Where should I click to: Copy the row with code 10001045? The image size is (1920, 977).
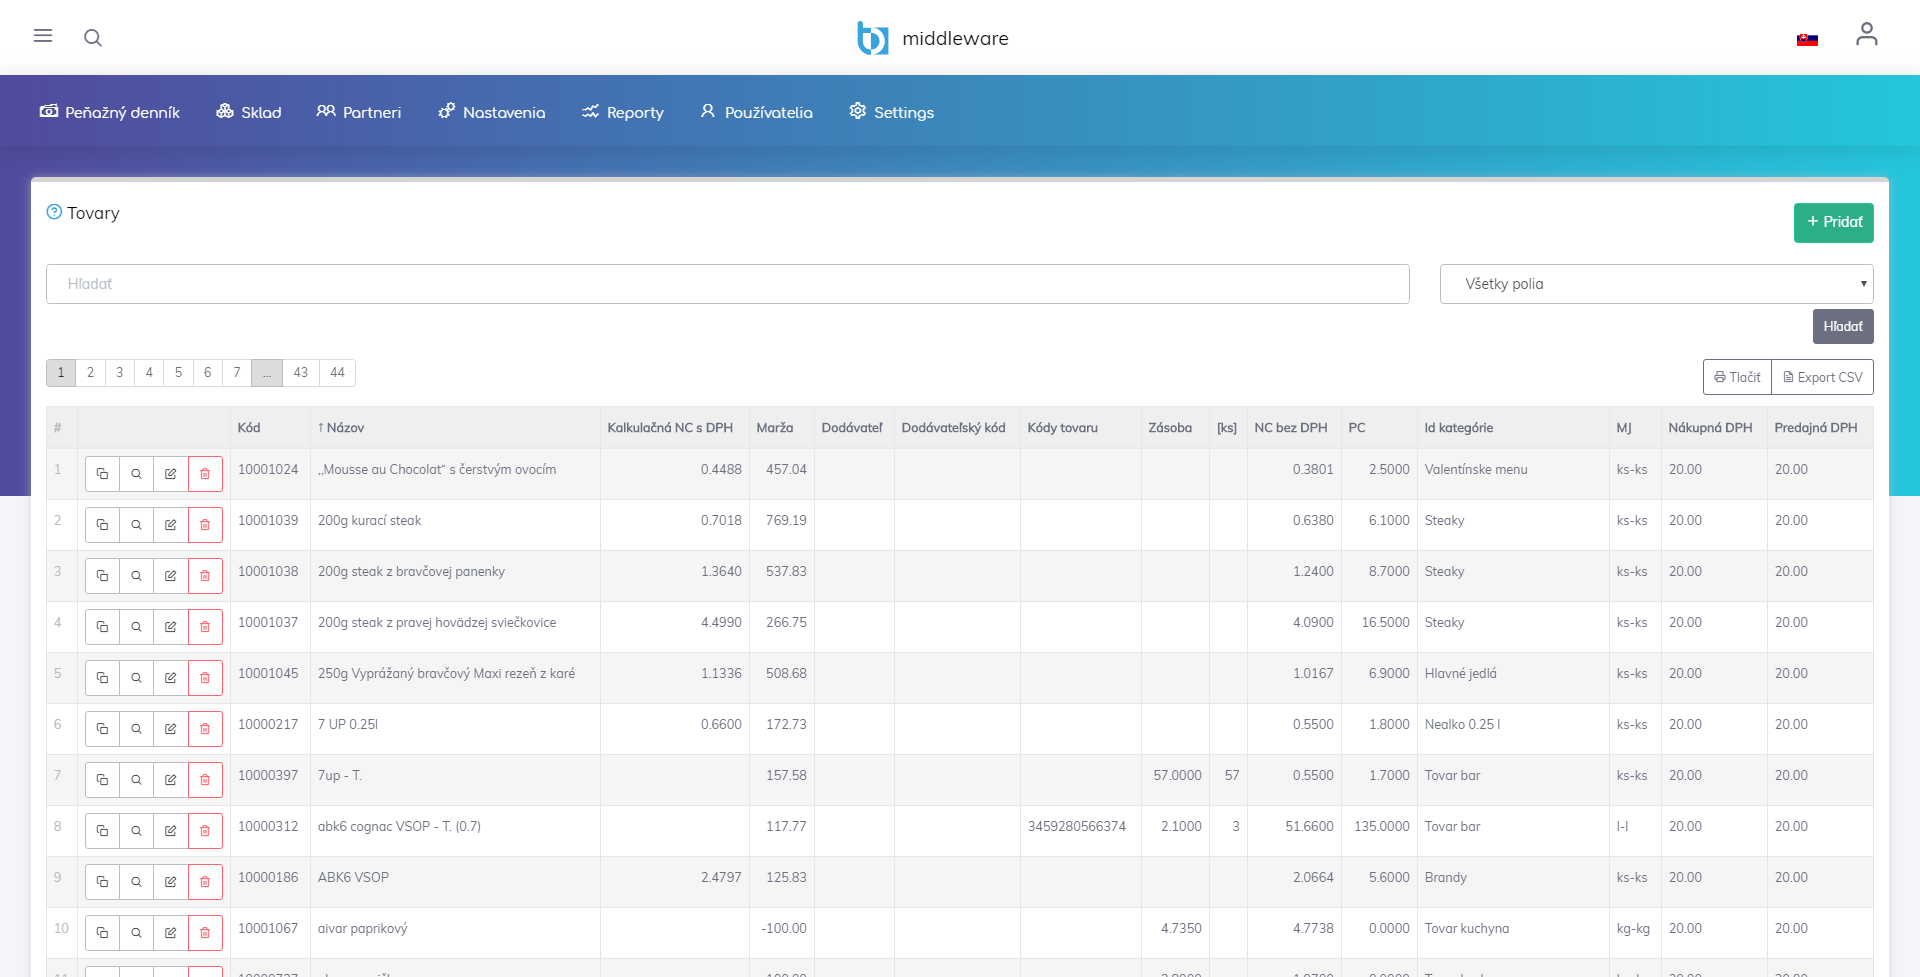coord(102,678)
